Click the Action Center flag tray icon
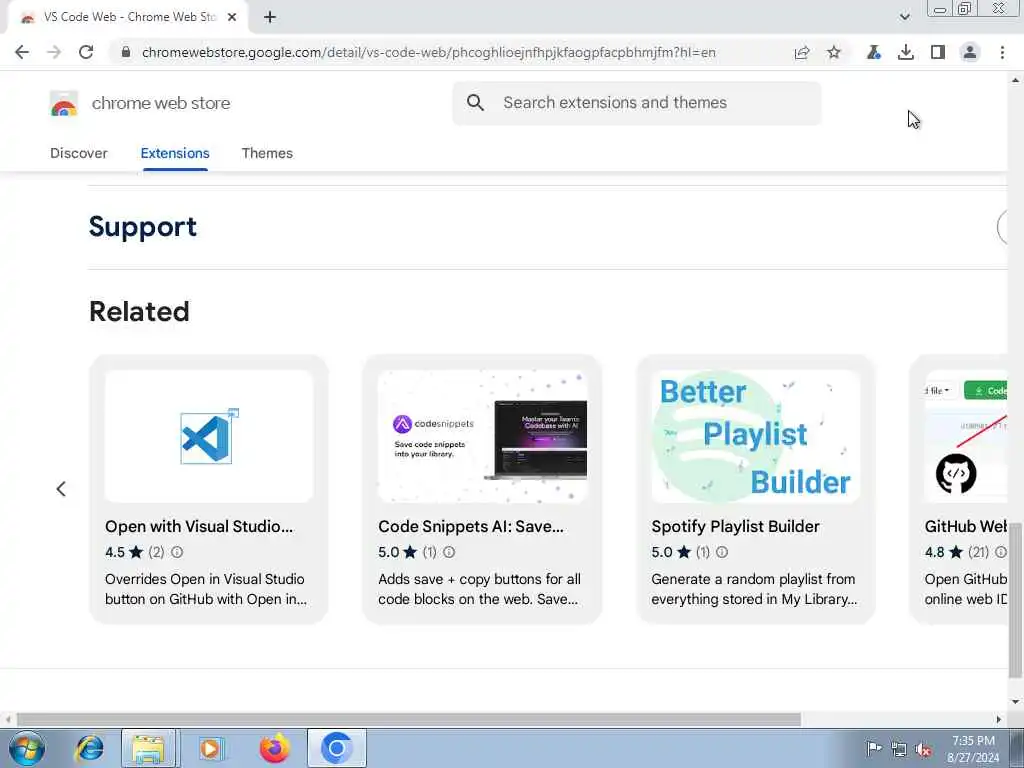This screenshot has height=768, width=1024. point(874,748)
